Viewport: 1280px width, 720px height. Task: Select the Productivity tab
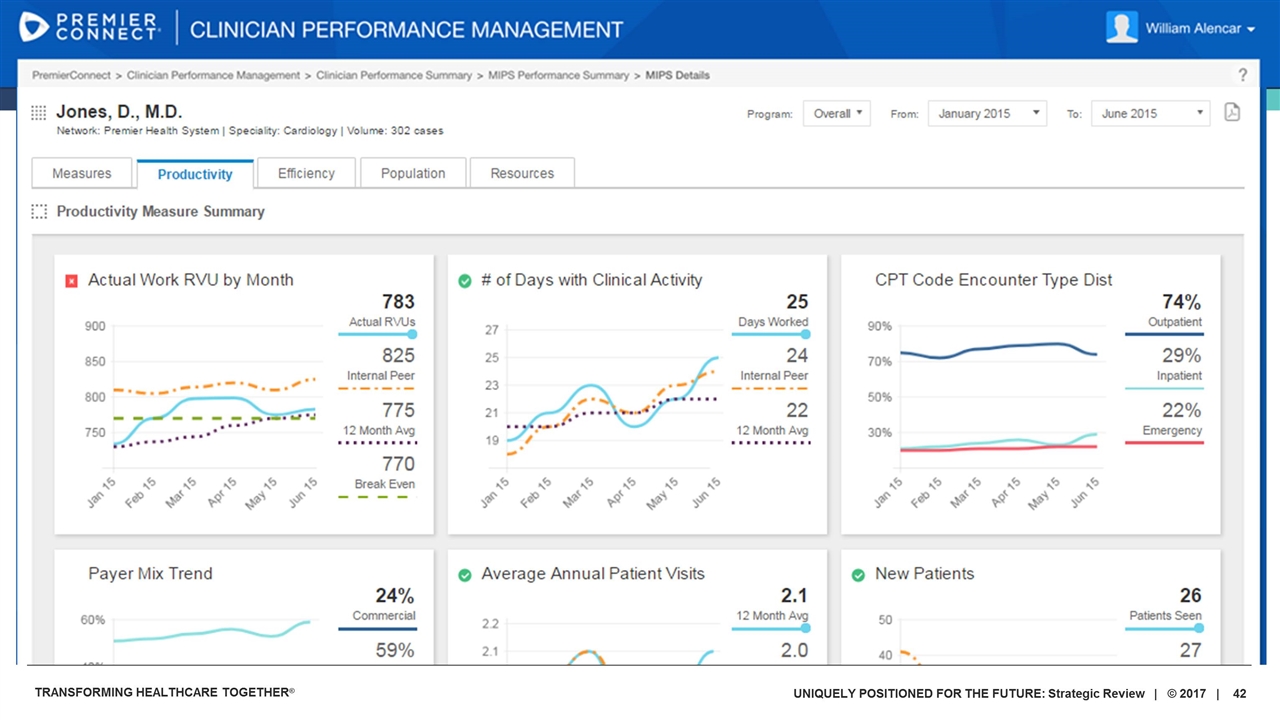(x=195, y=174)
